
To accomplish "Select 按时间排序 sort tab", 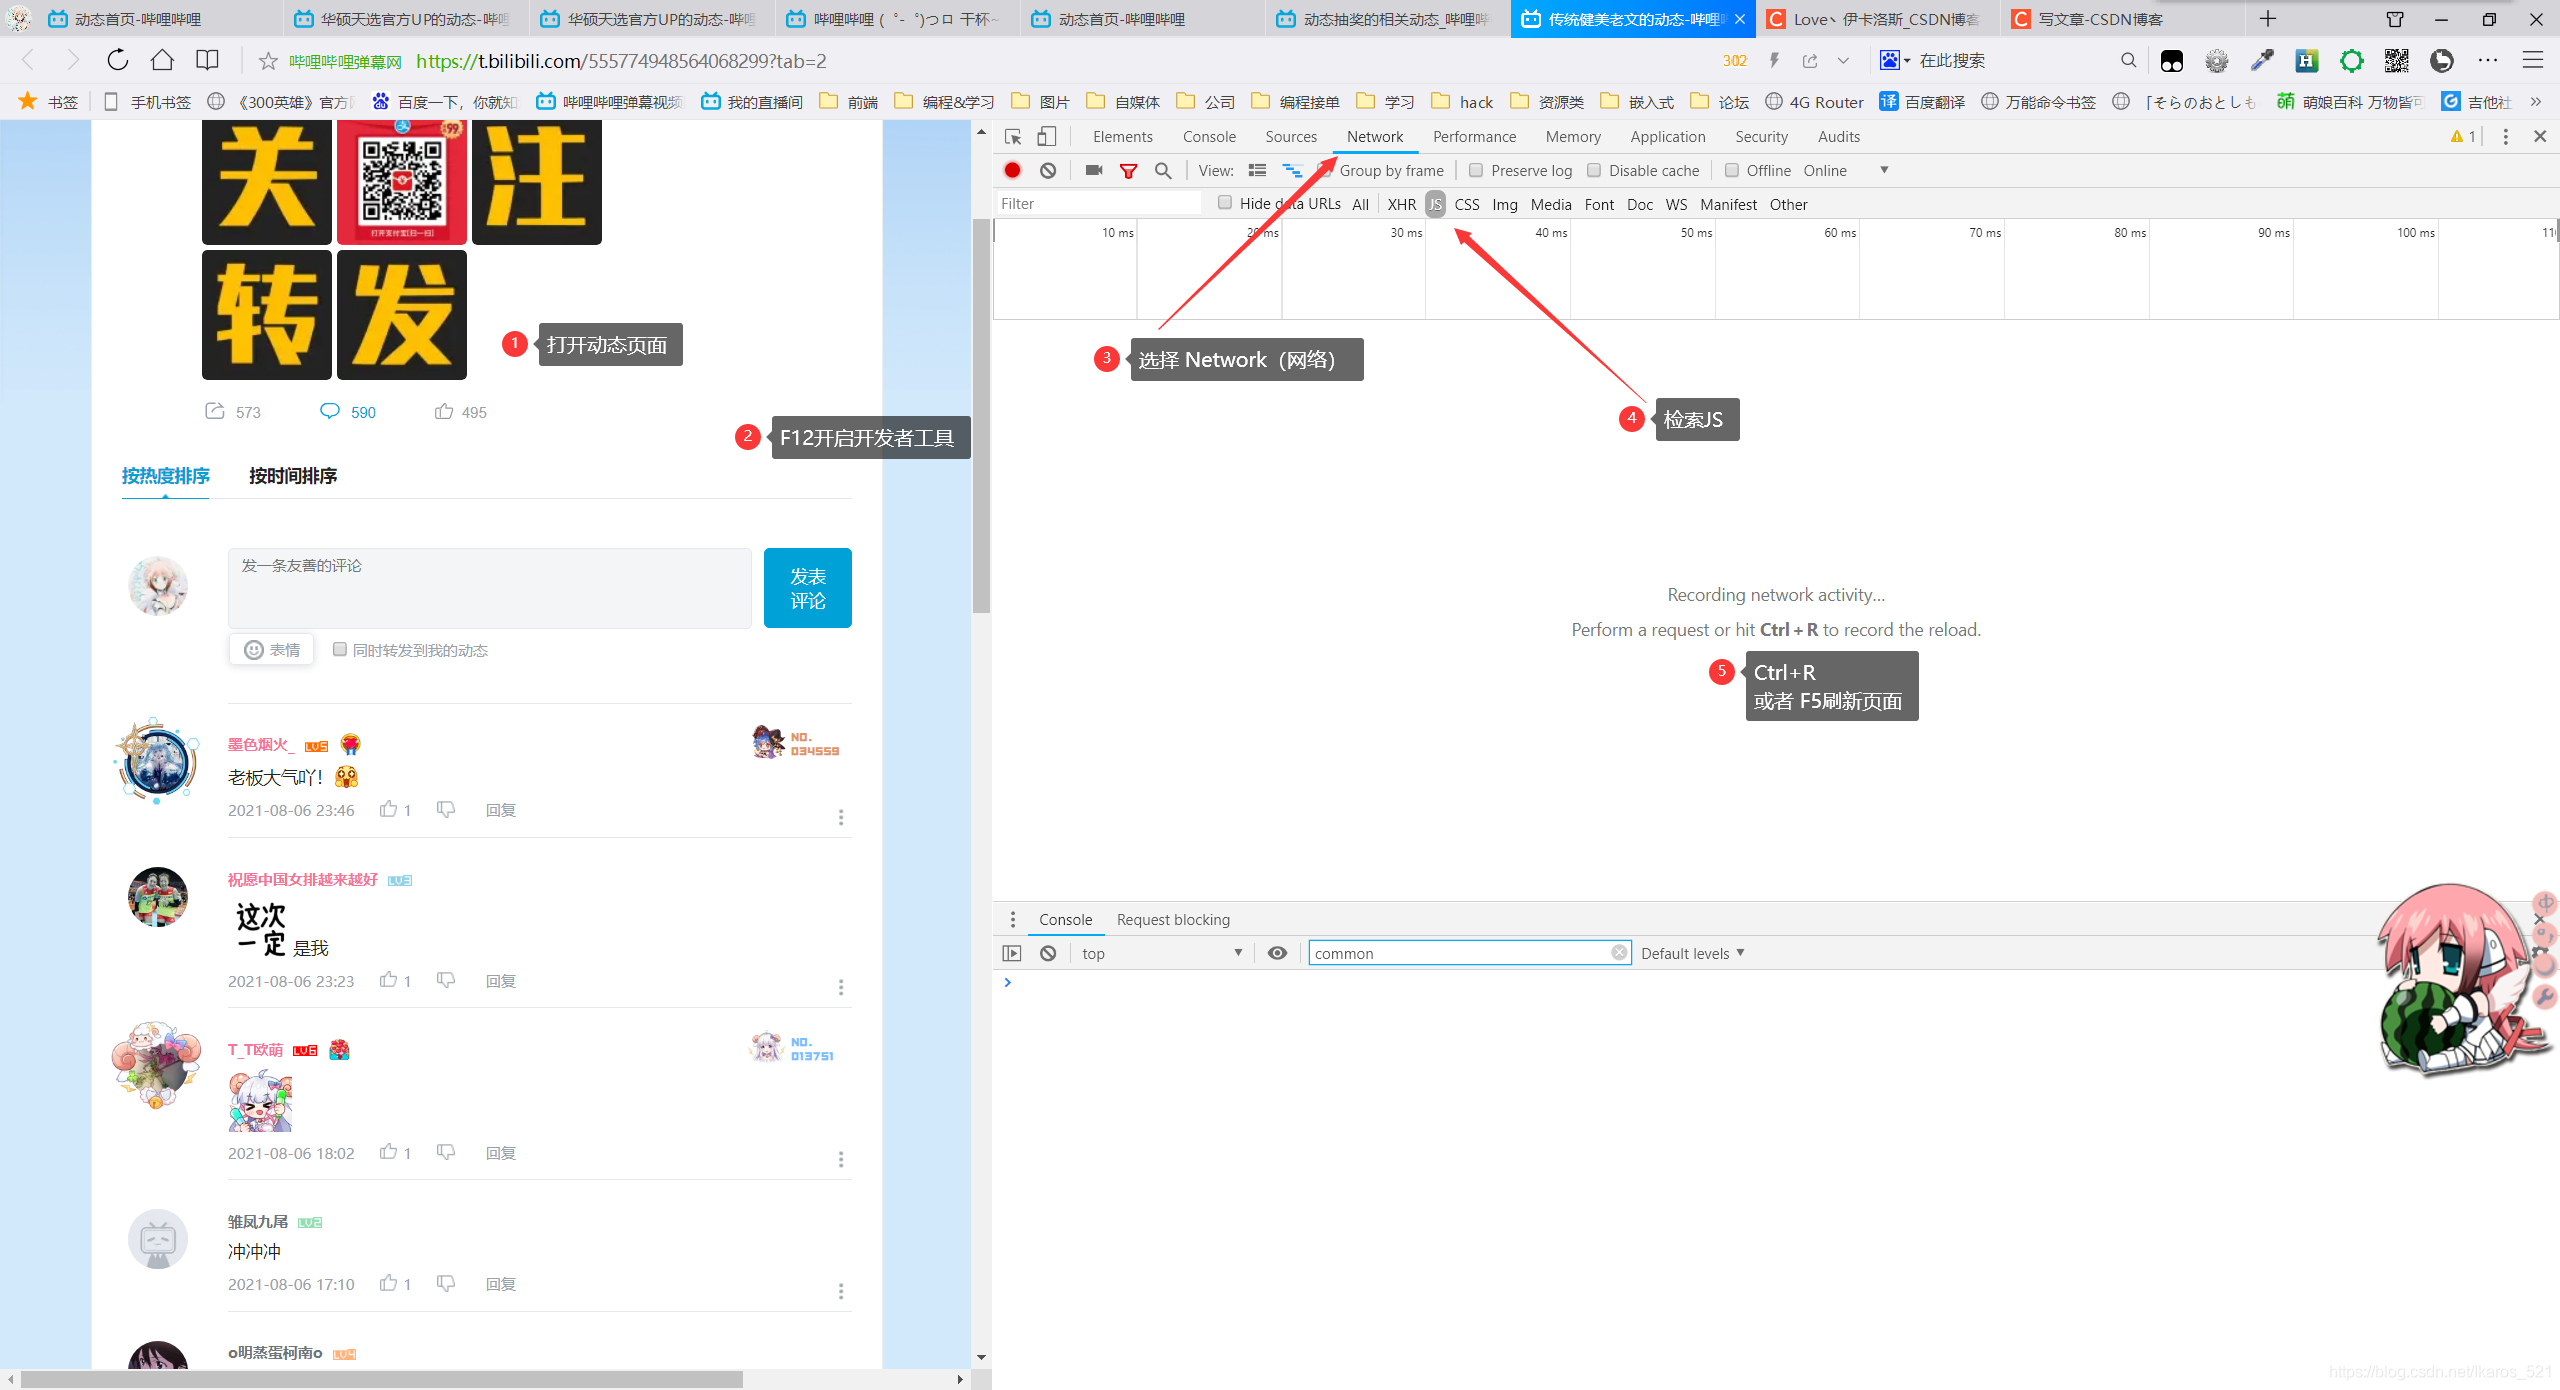I will [293, 476].
